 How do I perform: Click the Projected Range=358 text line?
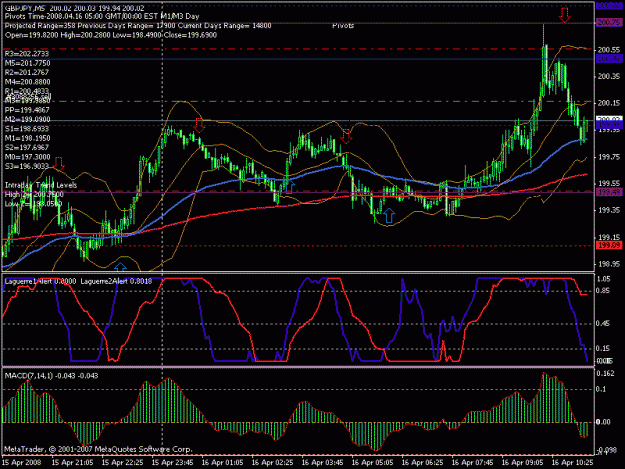tap(138, 26)
